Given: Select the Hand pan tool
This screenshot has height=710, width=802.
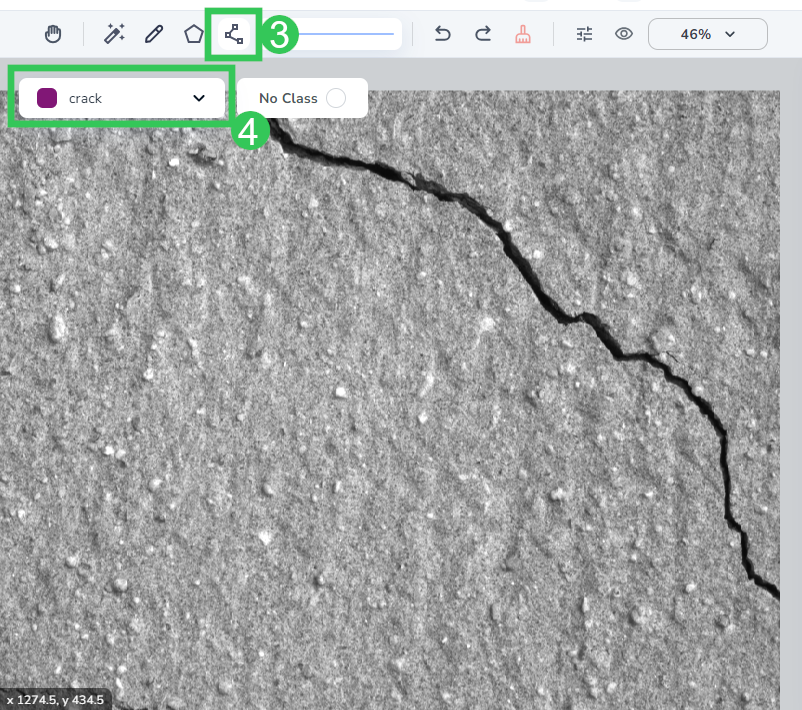Looking at the screenshot, I should tap(52, 33).
